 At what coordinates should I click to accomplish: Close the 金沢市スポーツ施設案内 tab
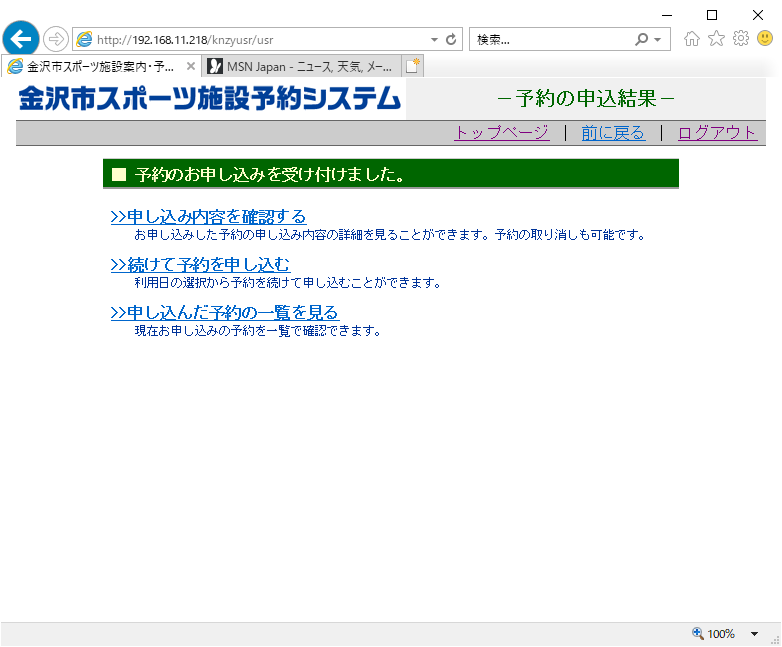pyautogui.click(x=191, y=66)
